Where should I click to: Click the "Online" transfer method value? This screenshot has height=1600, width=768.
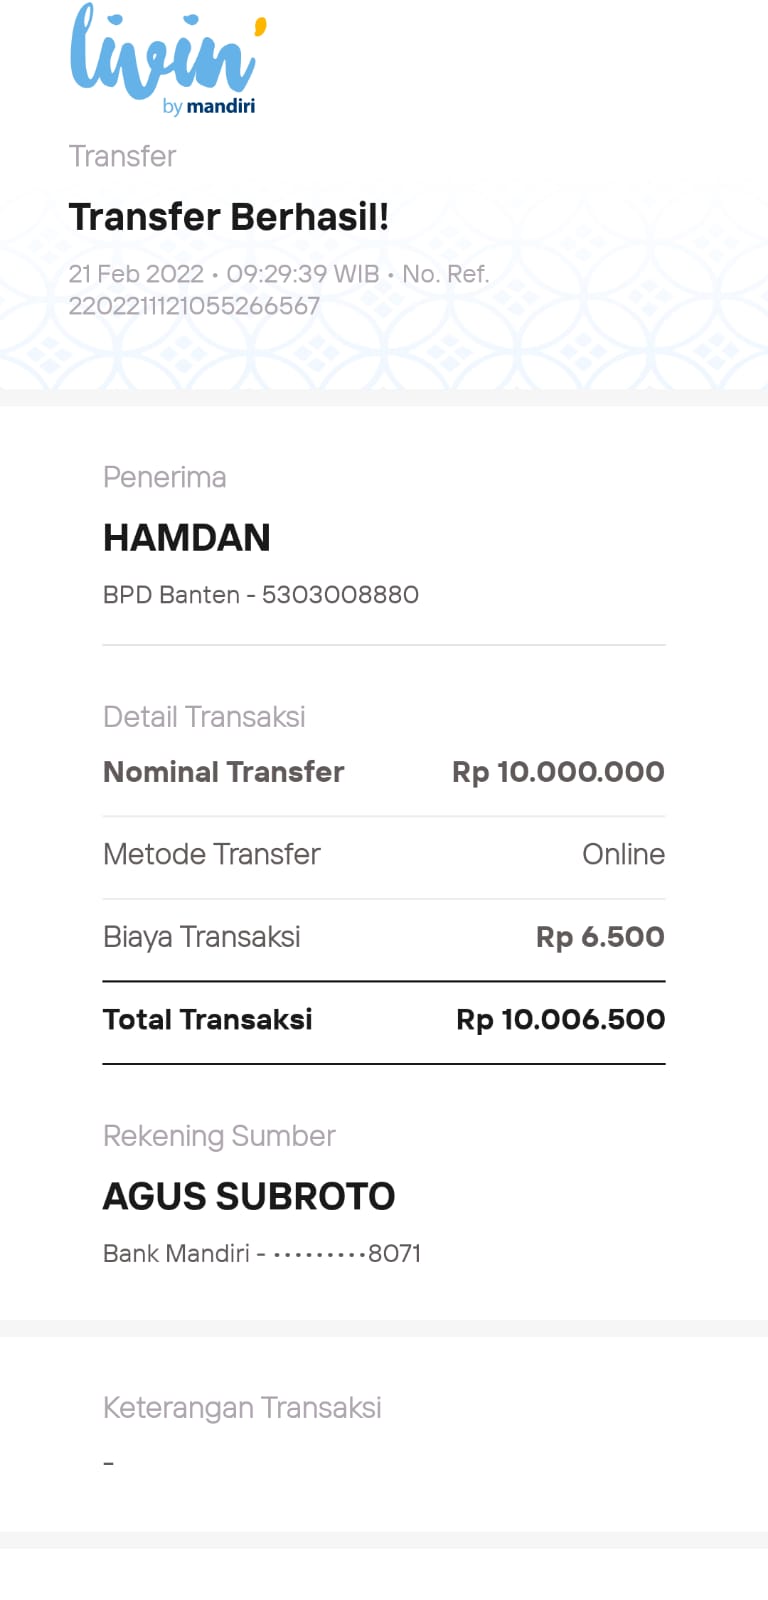[x=623, y=854]
